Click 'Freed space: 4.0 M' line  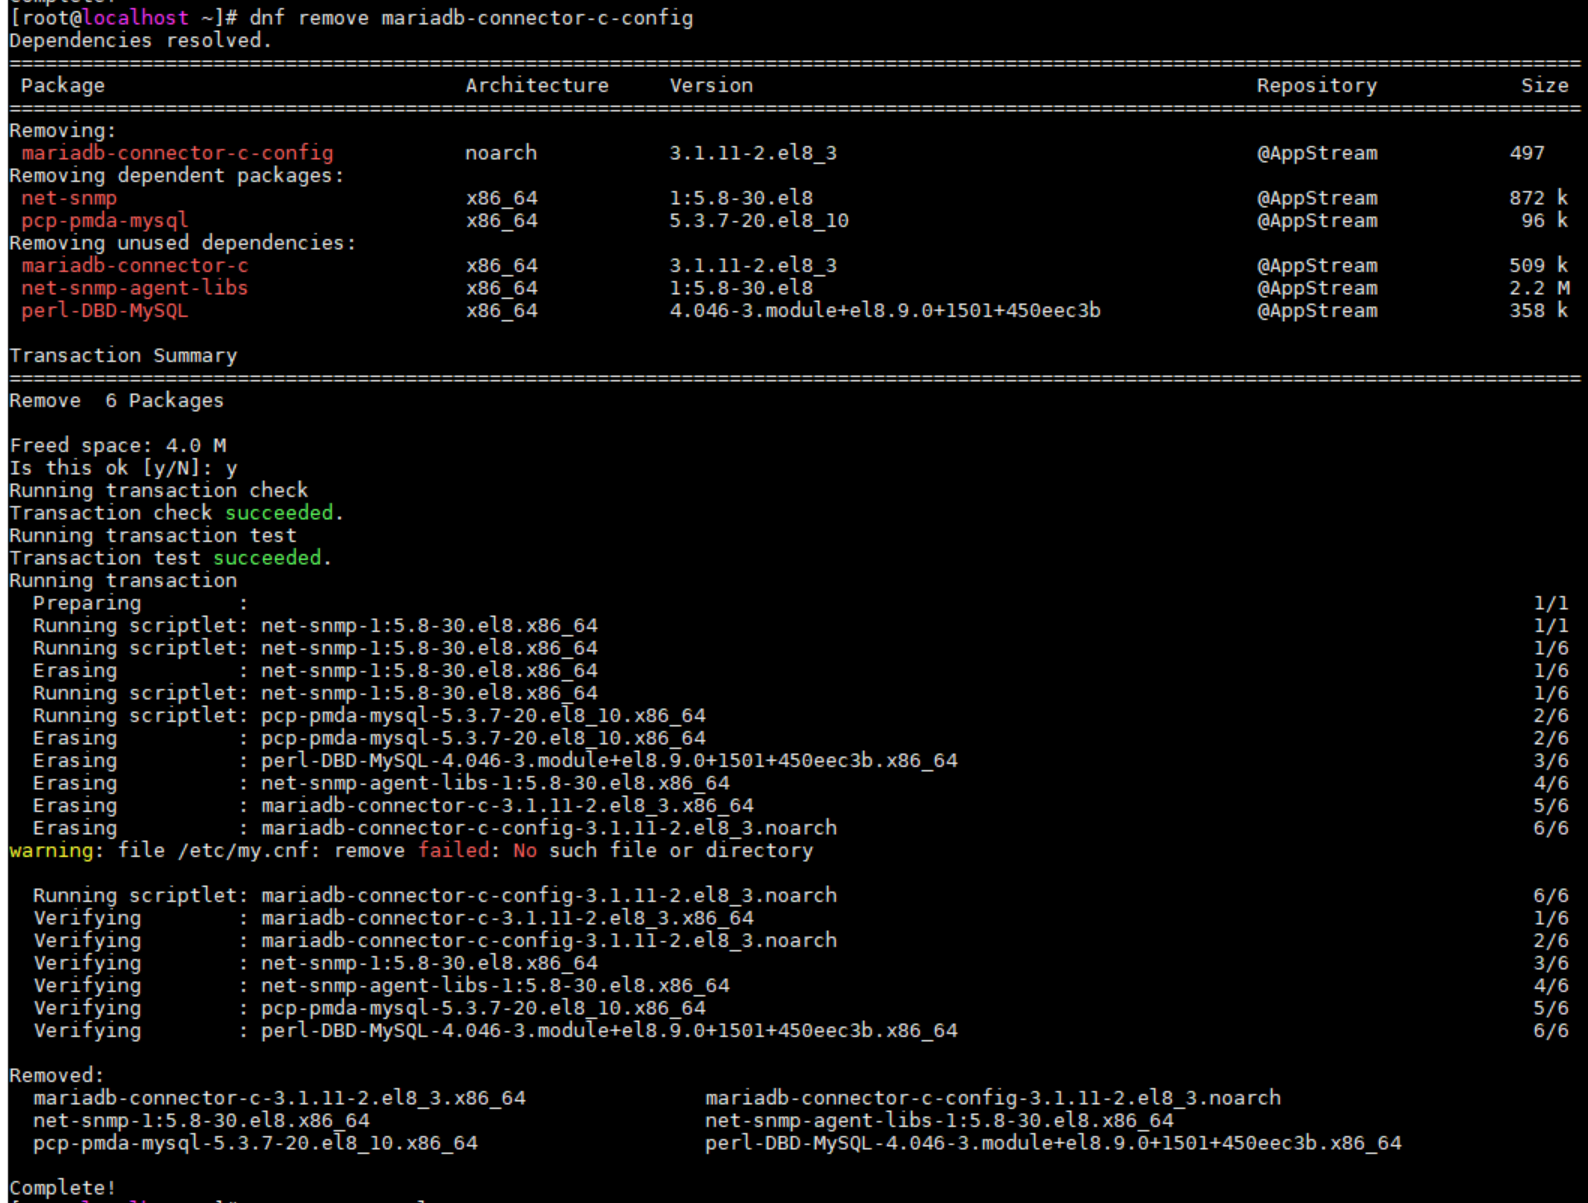[x=118, y=446]
